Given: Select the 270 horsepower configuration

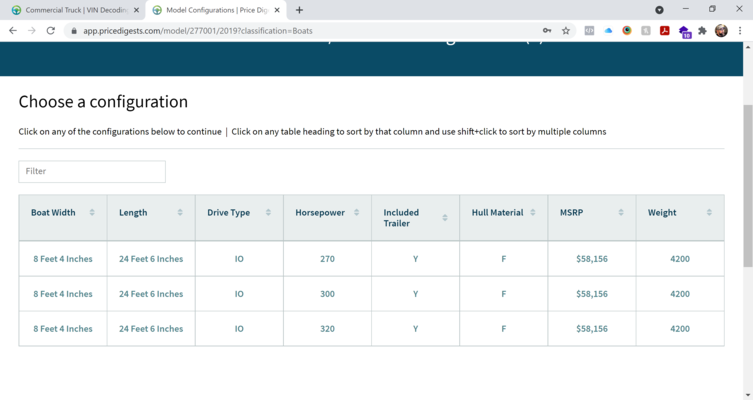Looking at the screenshot, I should click(327, 259).
